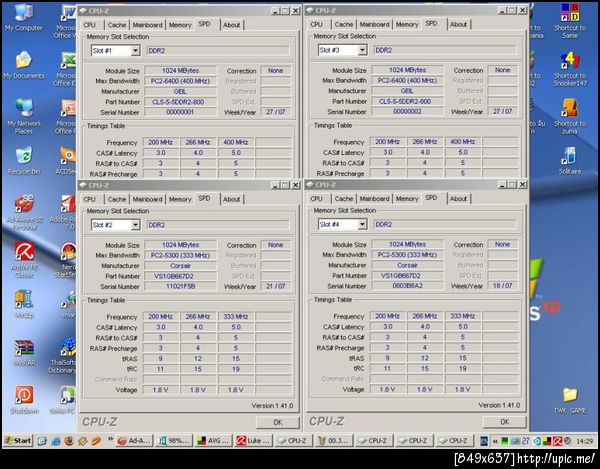Click OK in the Slot #2 CPU-Z window
The height and width of the screenshot is (469, 600).
(x=277, y=421)
